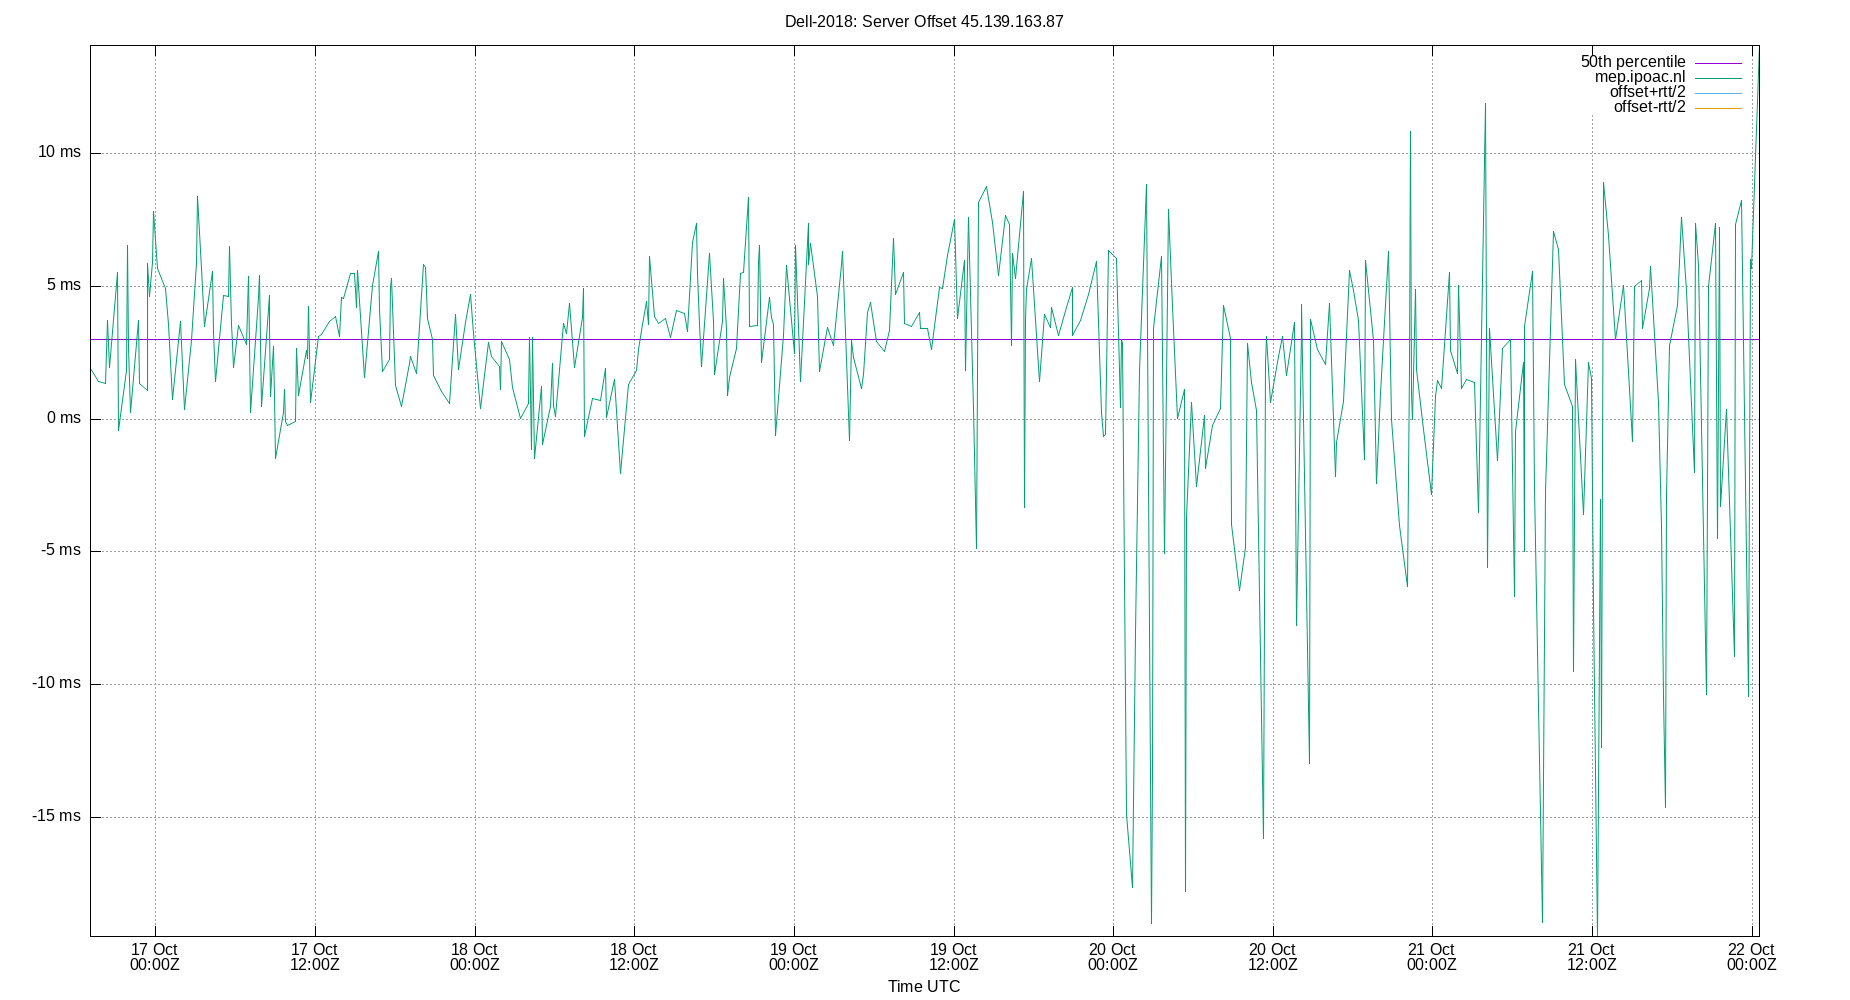Click the 50th percentile legend line sample
Screen dimensions: 1850x1000
pos(1718,63)
